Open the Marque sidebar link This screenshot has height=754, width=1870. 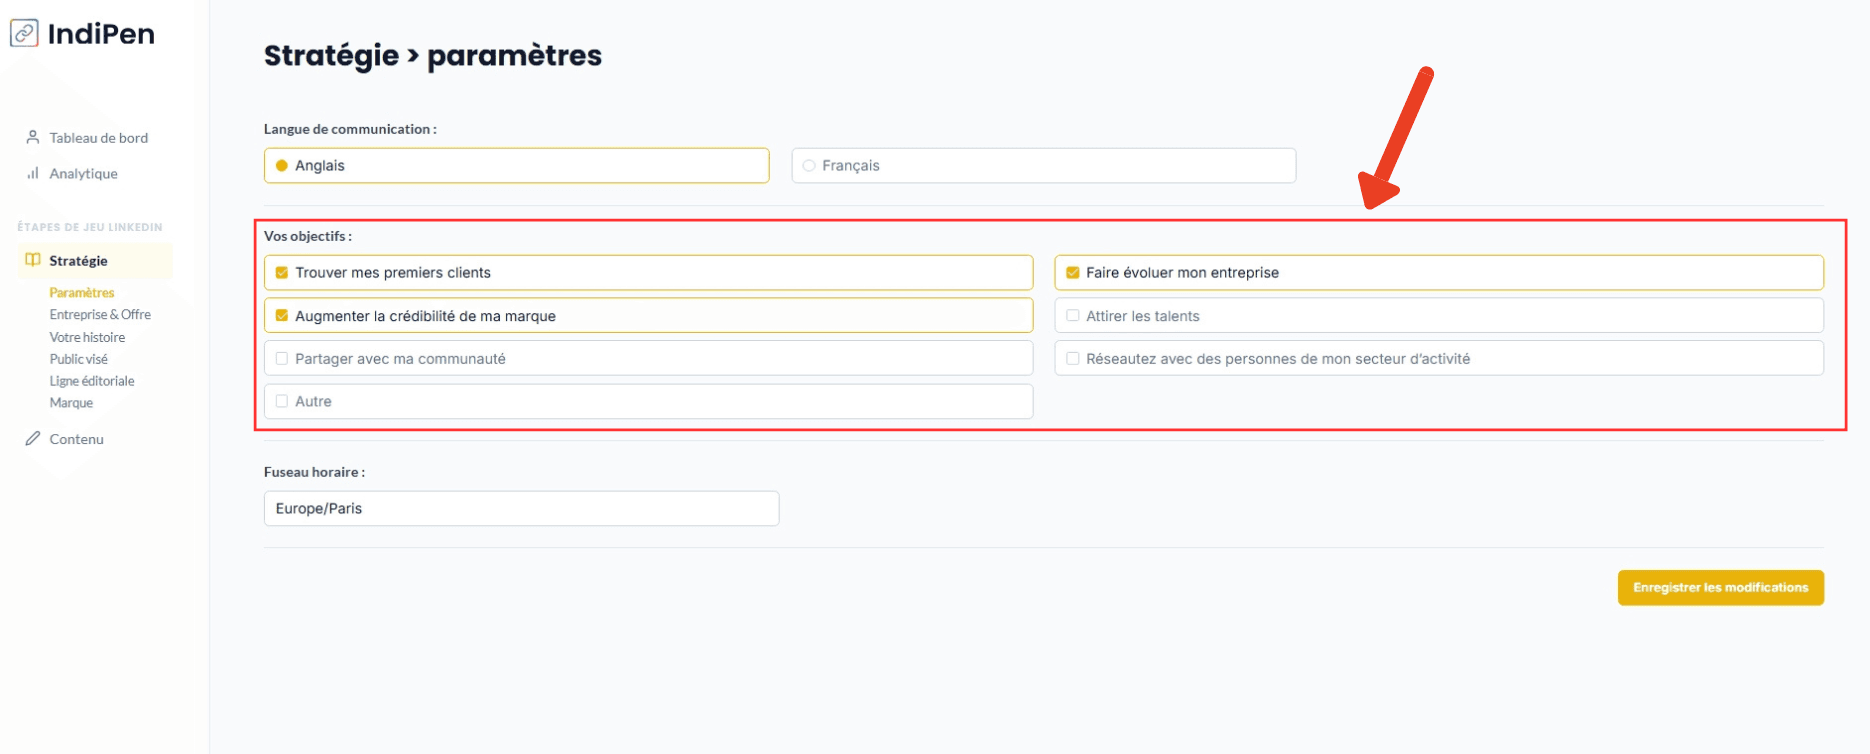(x=71, y=403)
